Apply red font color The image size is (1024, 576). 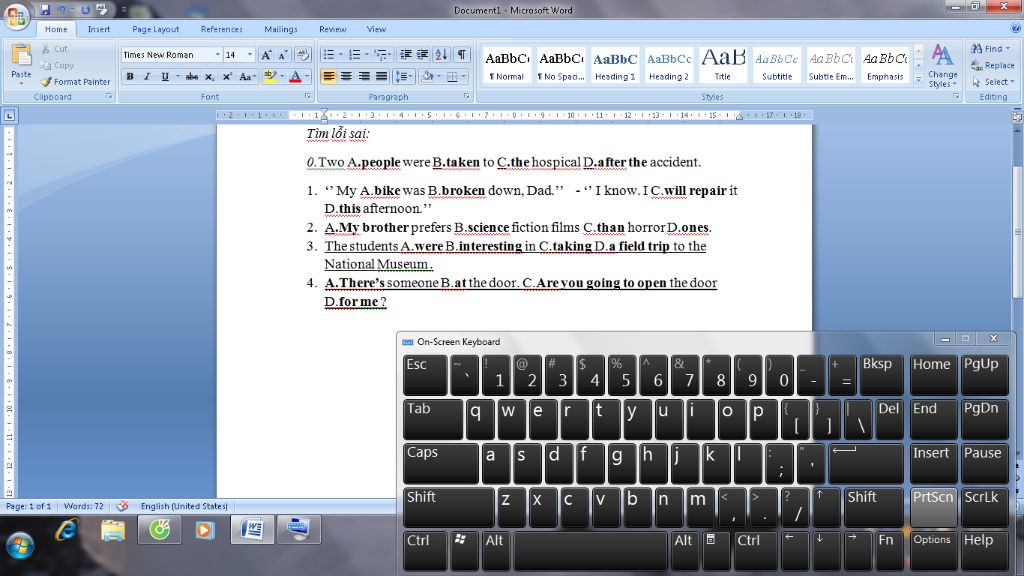tap(295, 76)
